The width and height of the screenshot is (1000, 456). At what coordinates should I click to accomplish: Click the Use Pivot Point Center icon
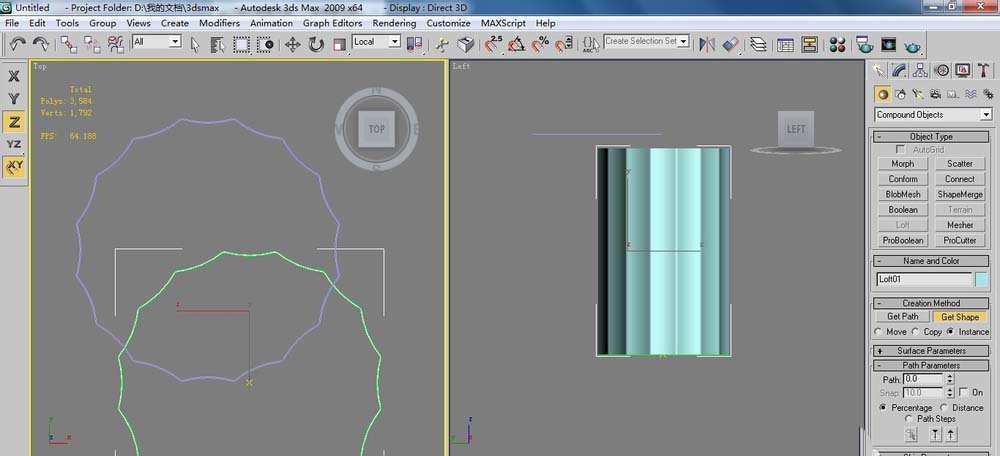click(415, 44)
